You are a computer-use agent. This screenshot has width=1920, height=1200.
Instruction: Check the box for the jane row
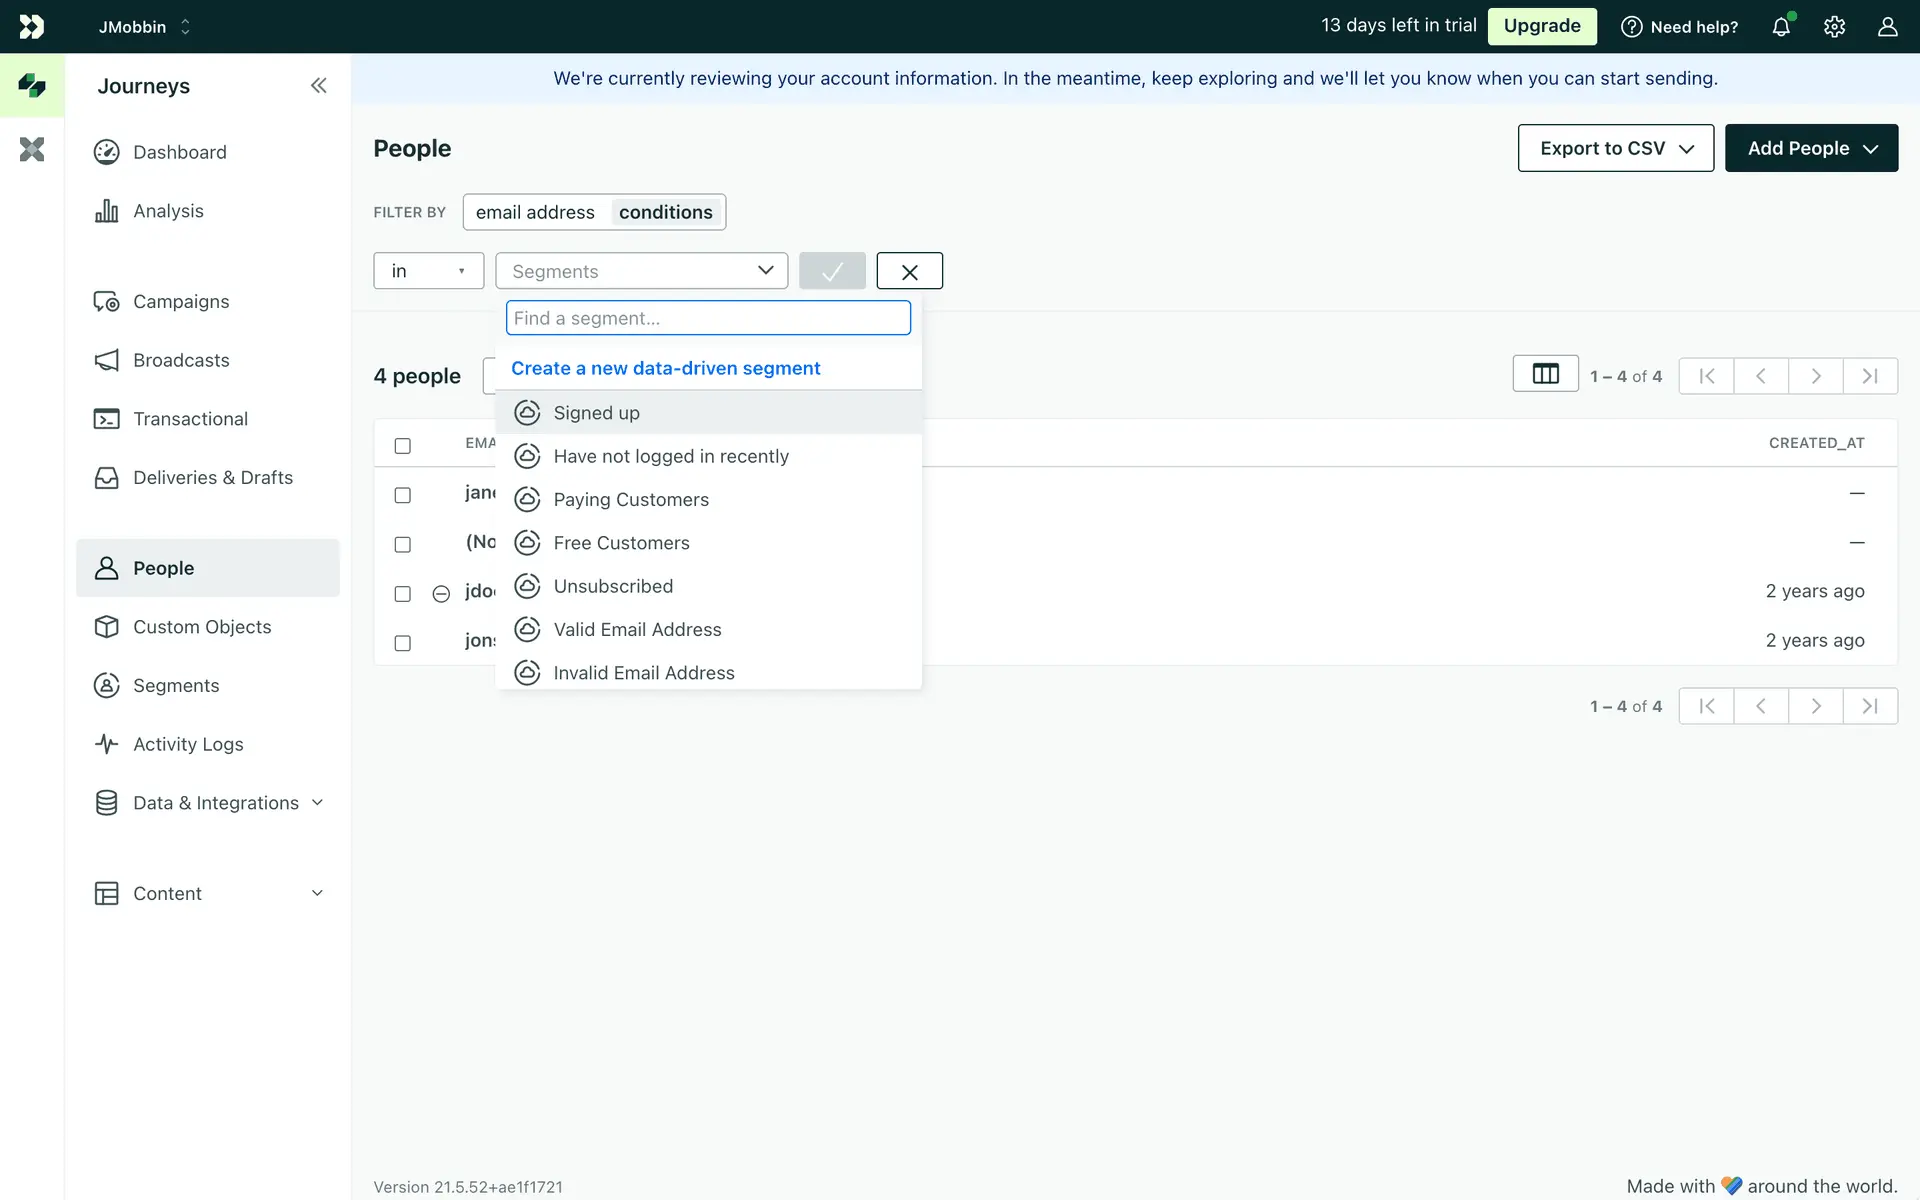click(402, 495)
